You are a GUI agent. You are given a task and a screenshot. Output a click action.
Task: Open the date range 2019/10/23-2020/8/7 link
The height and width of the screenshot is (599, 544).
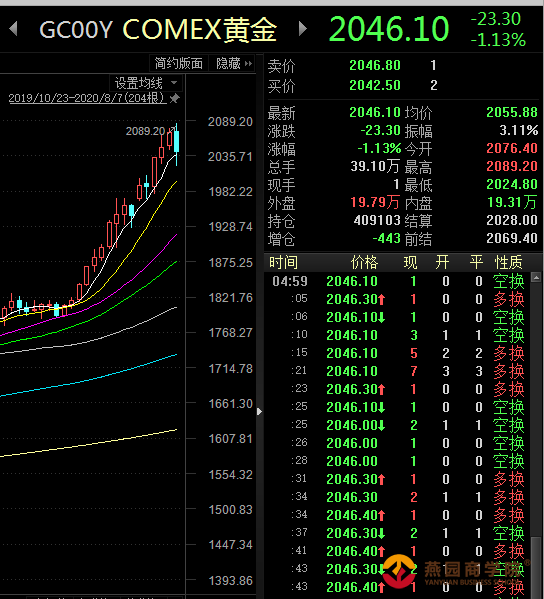(x=87, y=98)
